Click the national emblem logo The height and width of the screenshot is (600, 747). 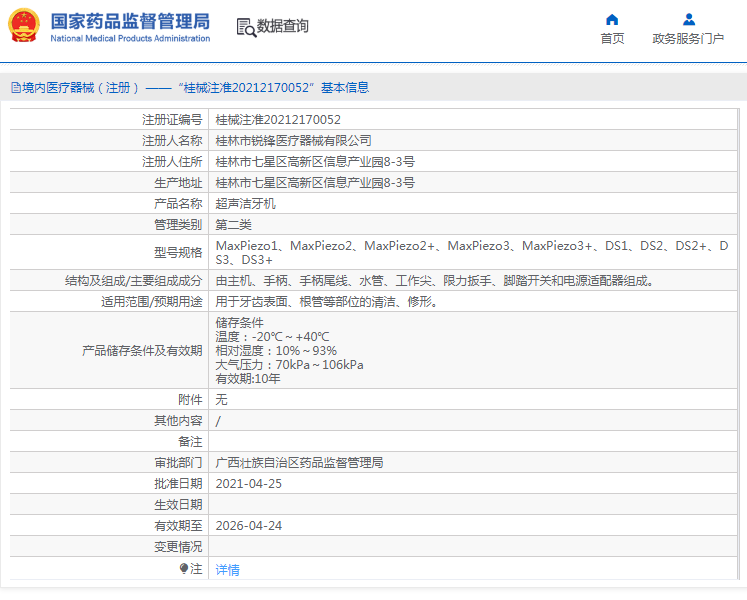[x=24, y=25]
